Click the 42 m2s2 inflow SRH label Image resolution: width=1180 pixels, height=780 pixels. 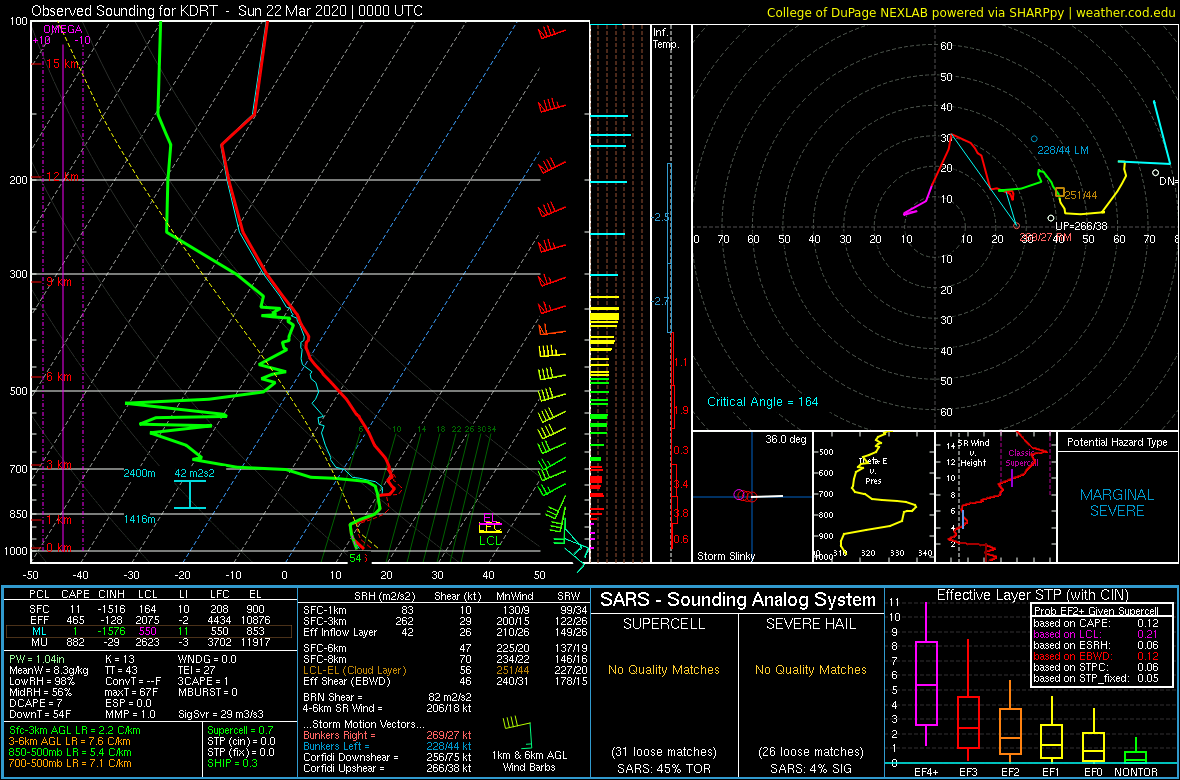(194, 474)
